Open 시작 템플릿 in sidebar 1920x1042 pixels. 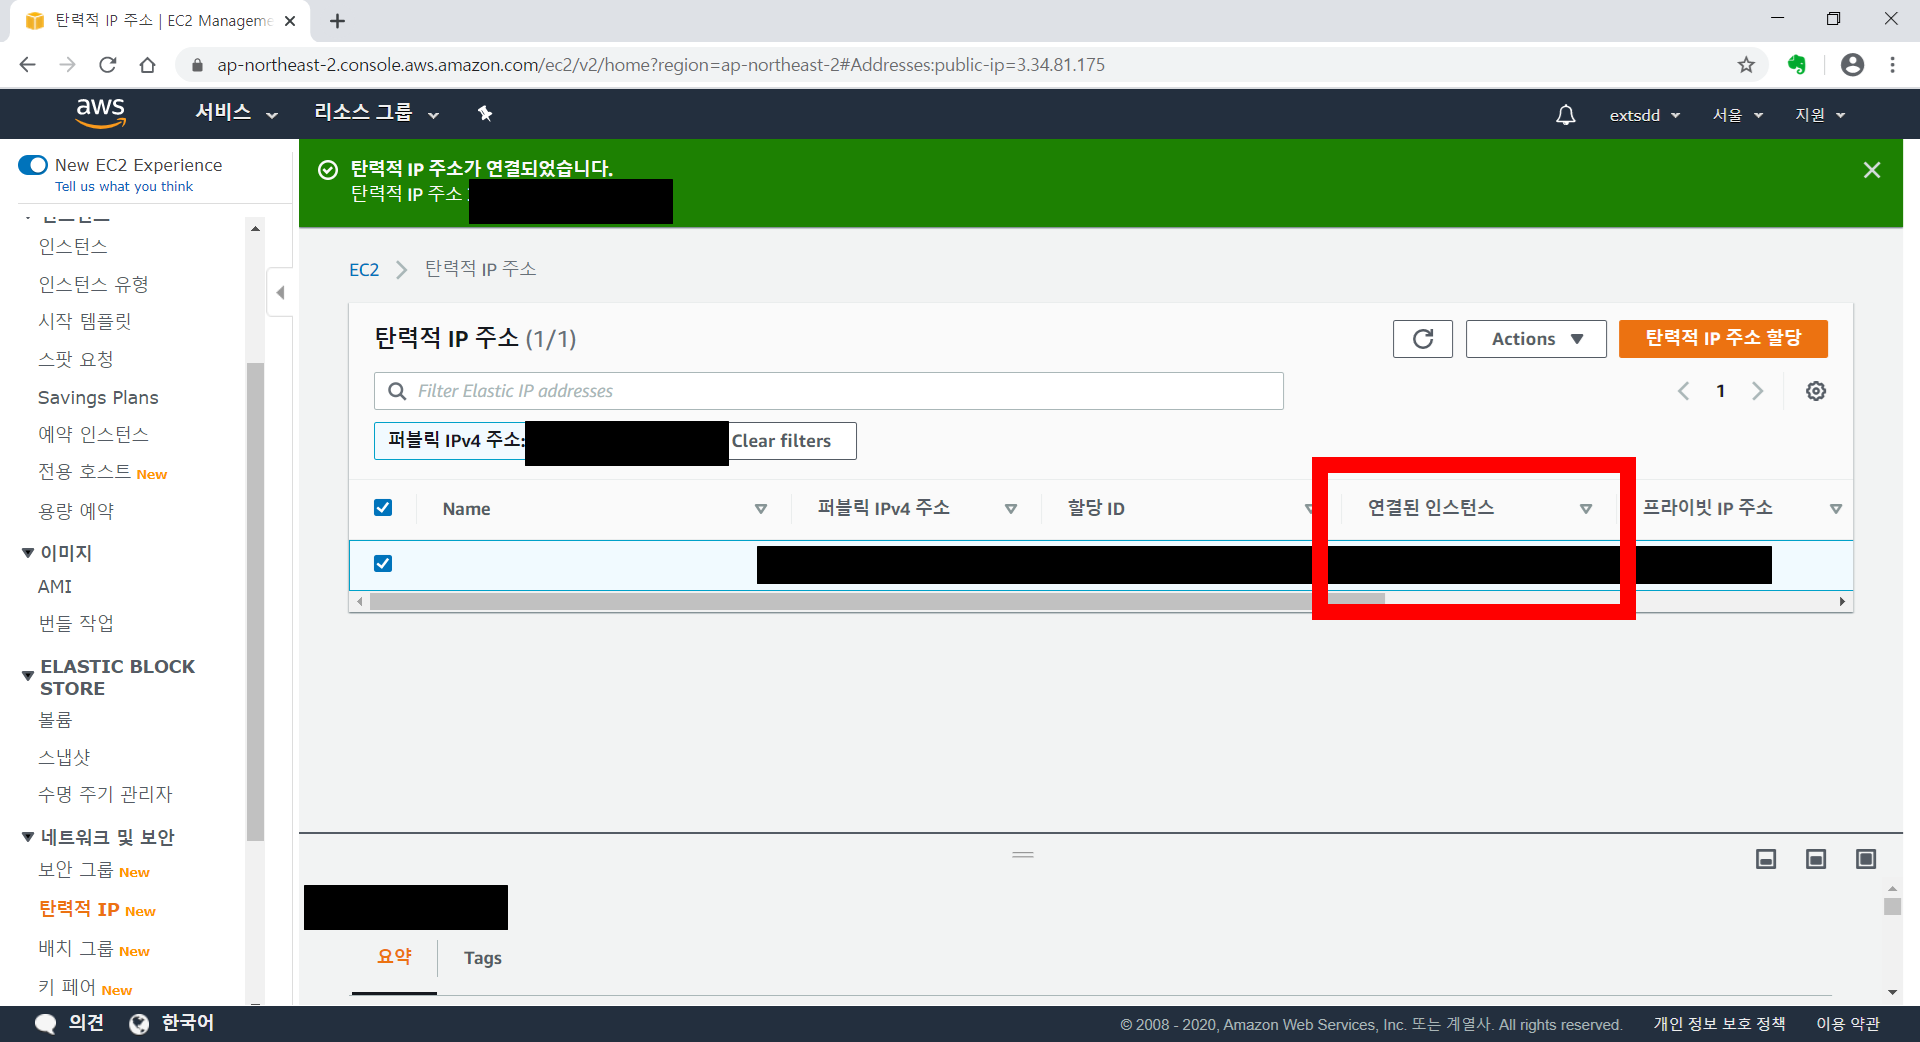click(85, 321)
